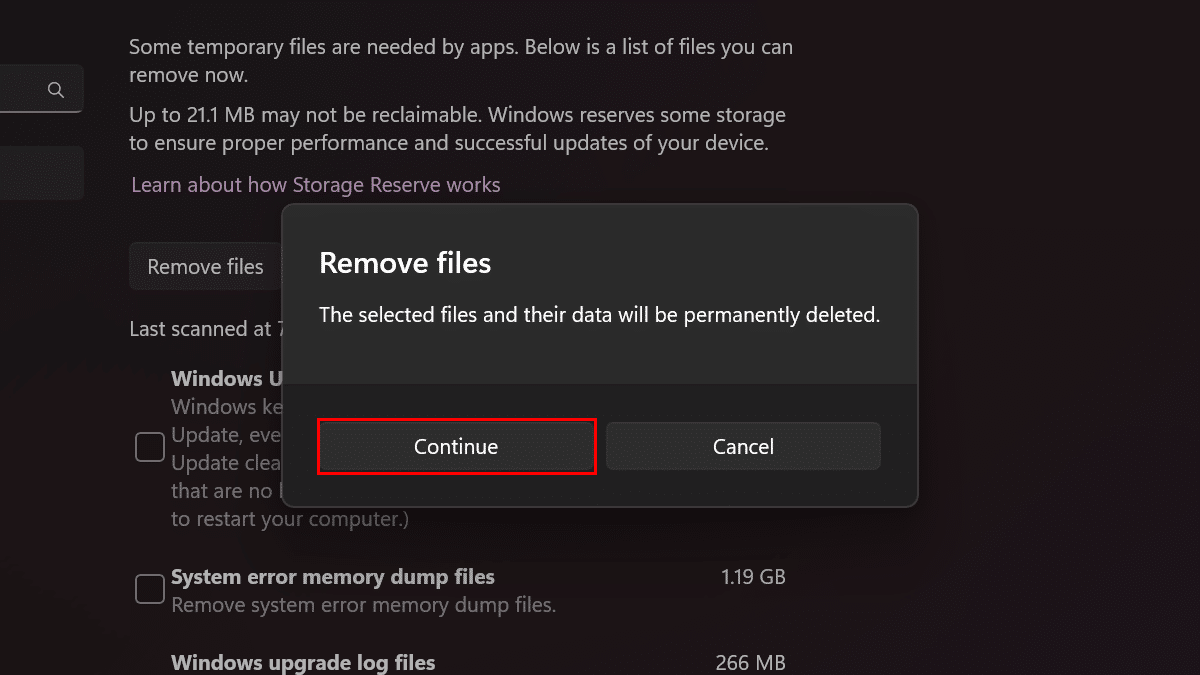Click the 21.1 MB not reclaimable paragraph
1200x675 pixels.
pyautogui.click(x=457, y=129)
